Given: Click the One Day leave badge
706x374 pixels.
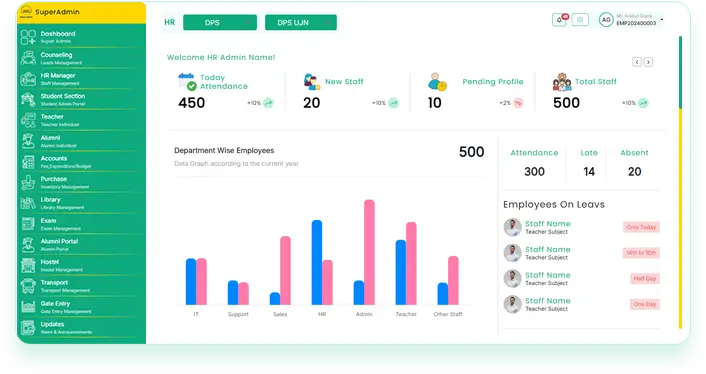Looking at the screenshot, I should tap(645, 304).
